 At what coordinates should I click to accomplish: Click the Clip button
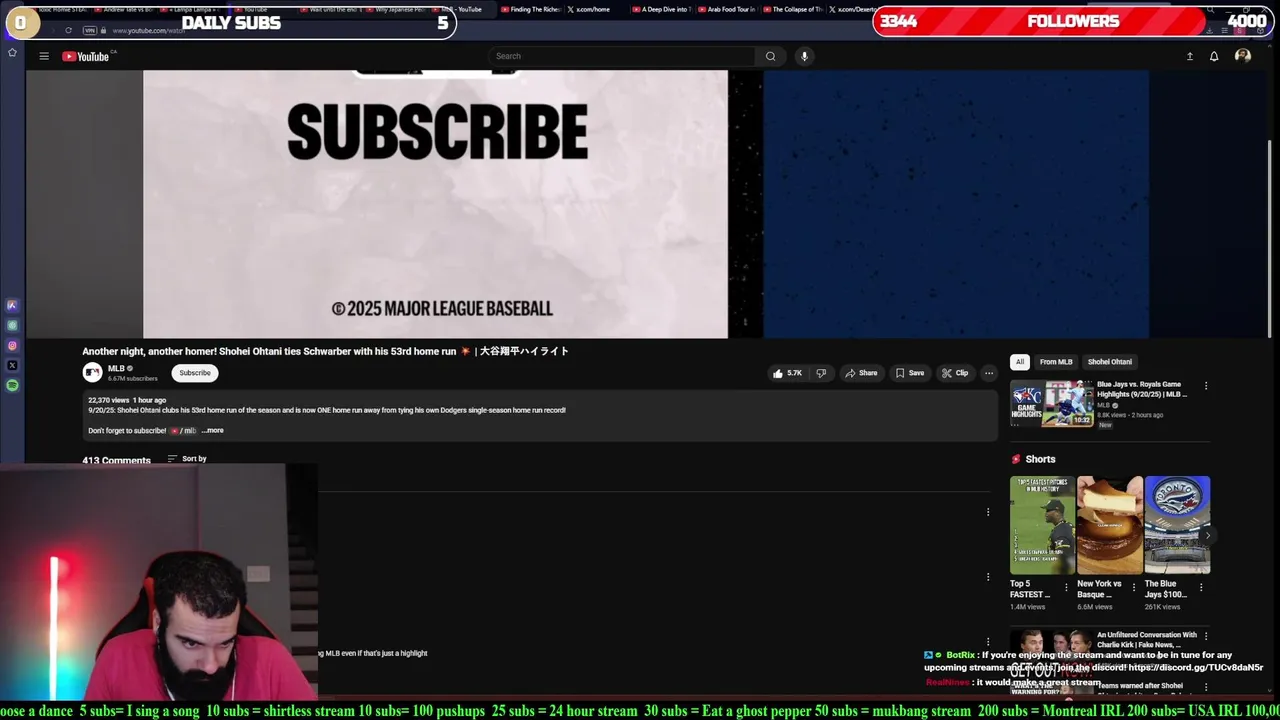tap(955, 373)
